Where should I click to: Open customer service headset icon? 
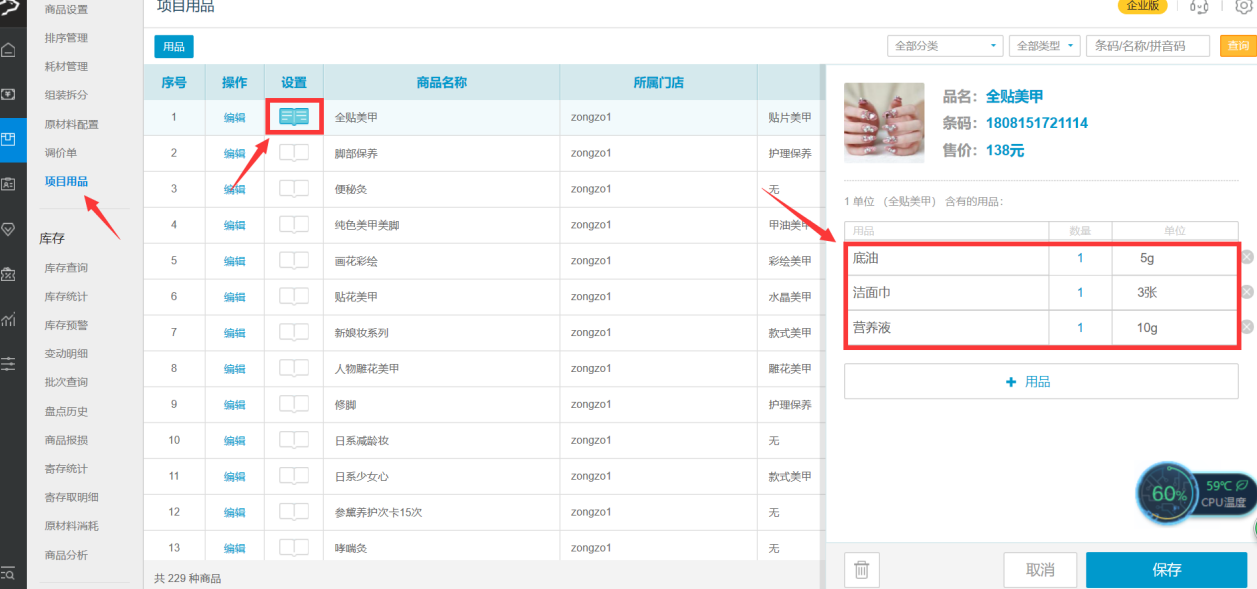[1198, 7]
